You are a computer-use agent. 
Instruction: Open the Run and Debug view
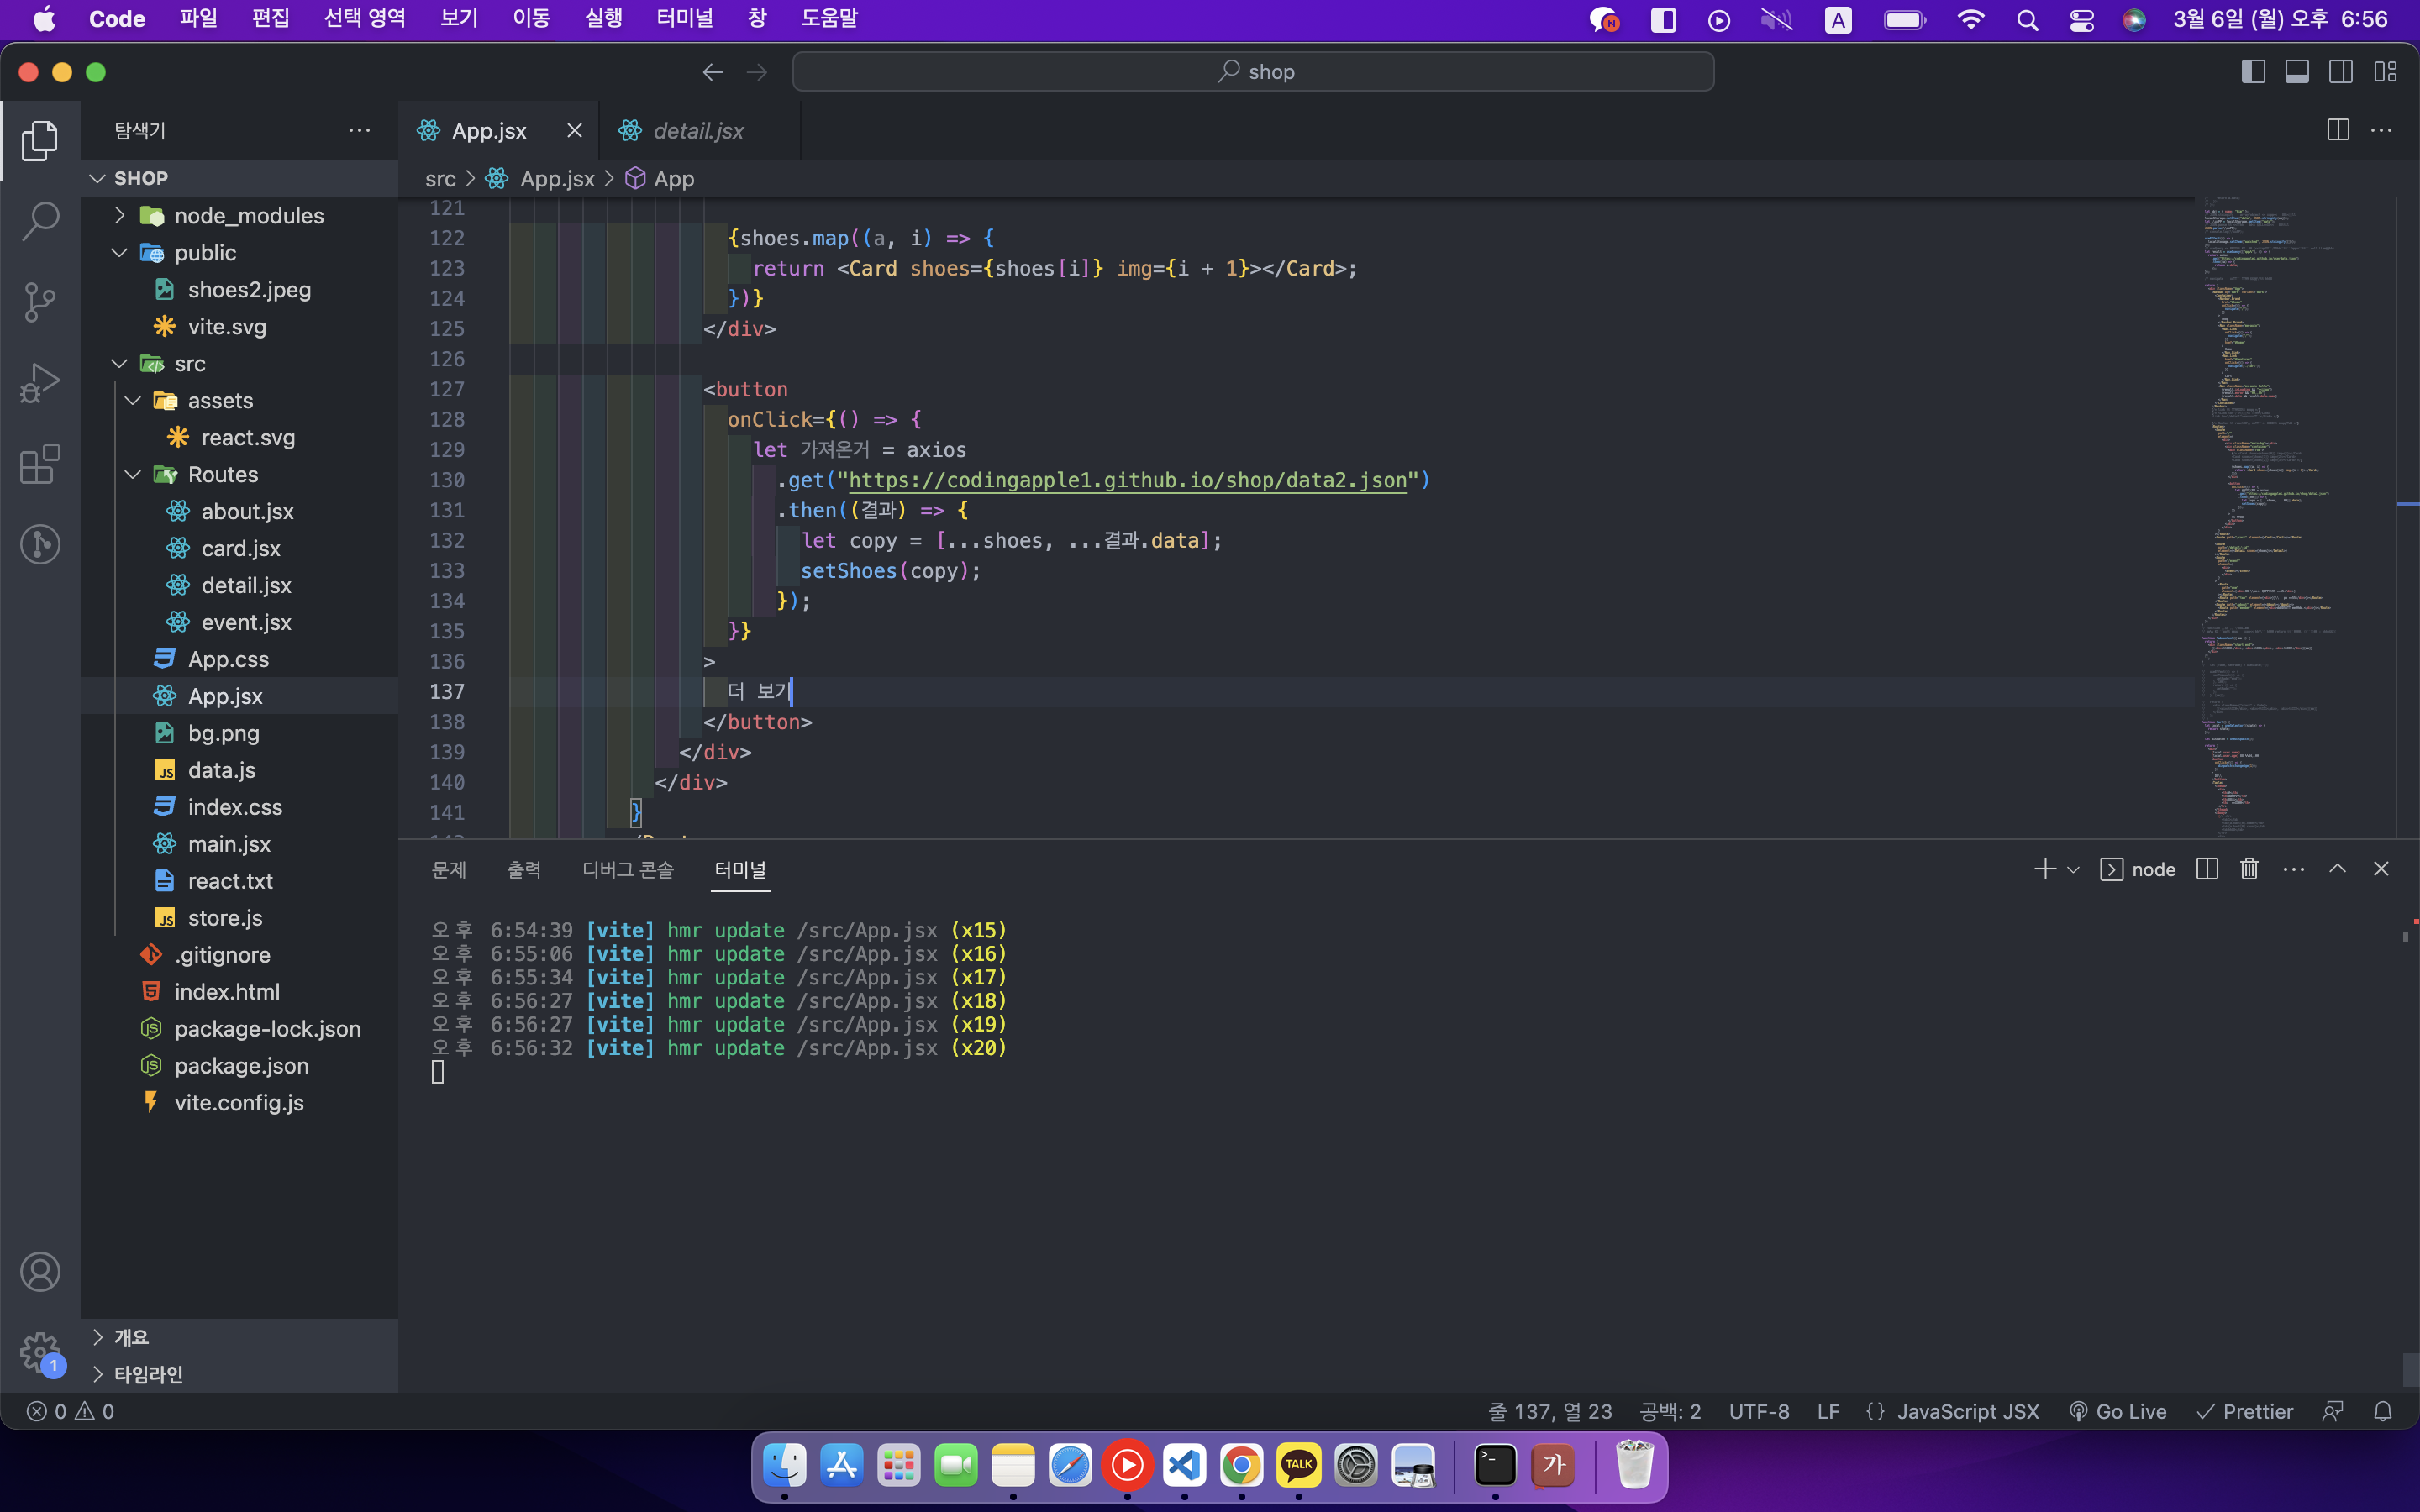point(40,383)
